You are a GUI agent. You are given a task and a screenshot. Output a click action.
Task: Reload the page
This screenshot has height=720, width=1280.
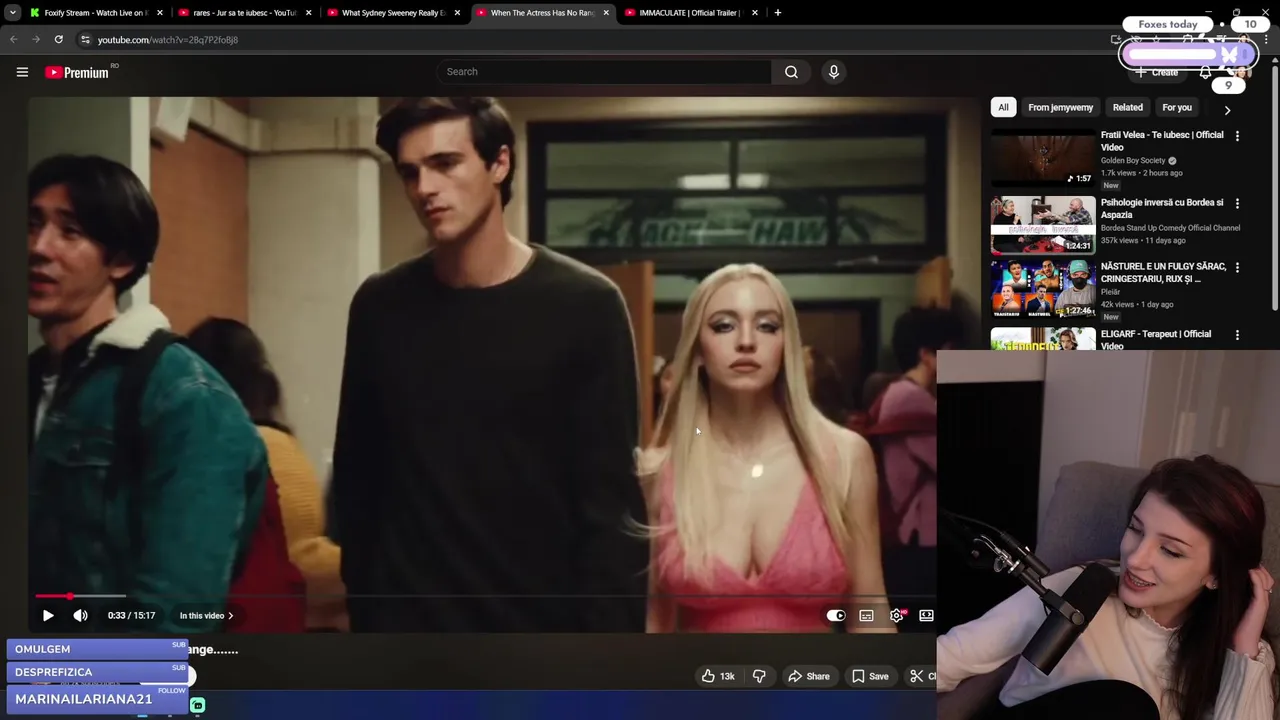click(58, 40)
